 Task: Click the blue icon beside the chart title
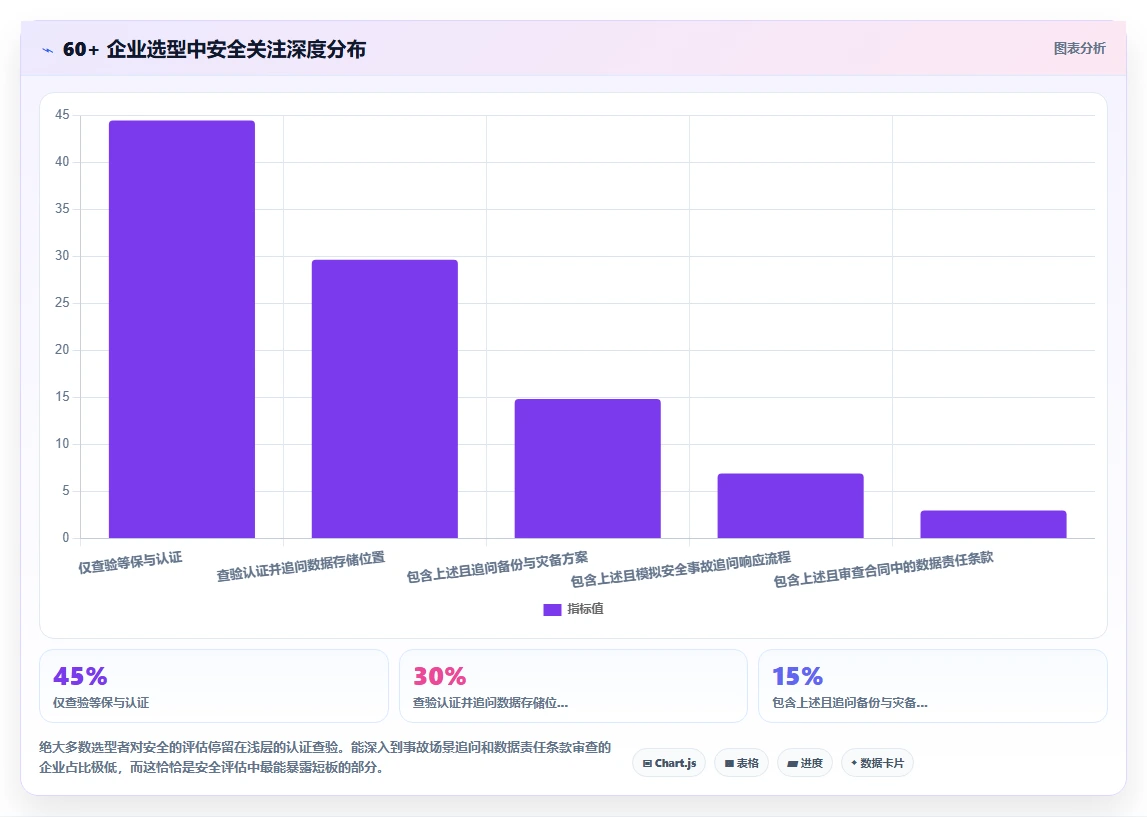(48, 50)
